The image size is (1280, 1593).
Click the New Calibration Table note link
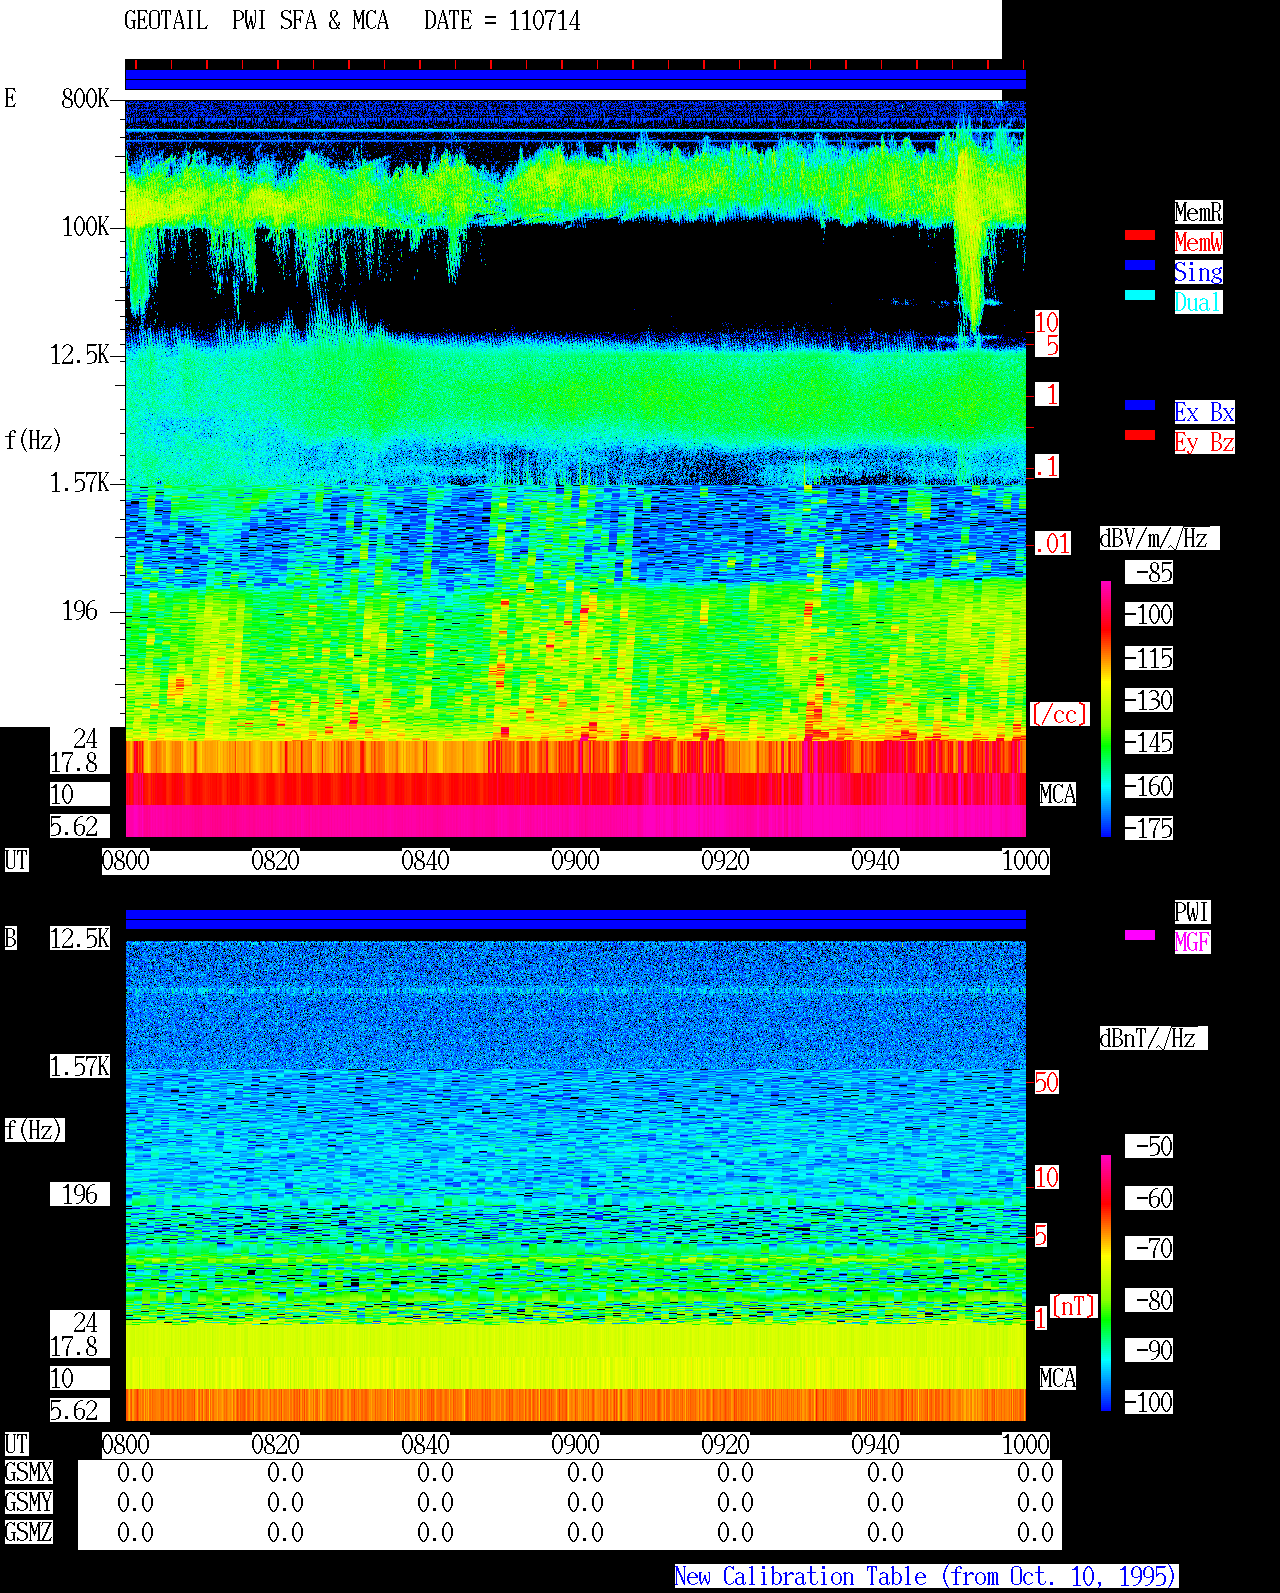[x=926, y=1577]
